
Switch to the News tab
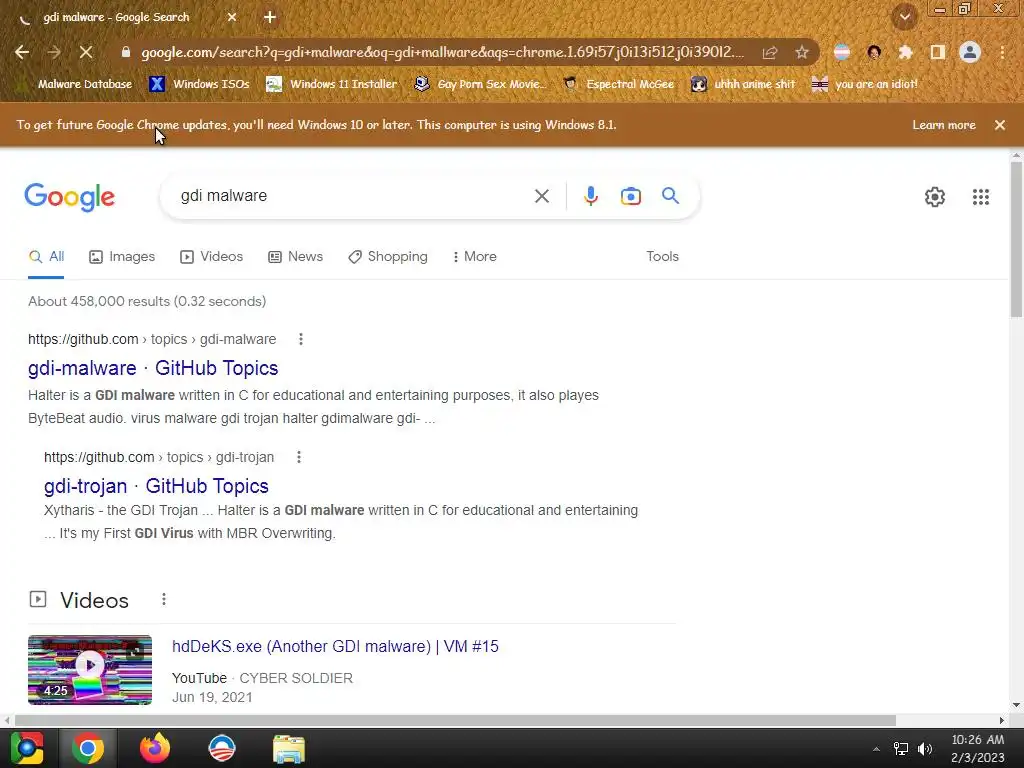pyautogui.click(x=296, y=257)
